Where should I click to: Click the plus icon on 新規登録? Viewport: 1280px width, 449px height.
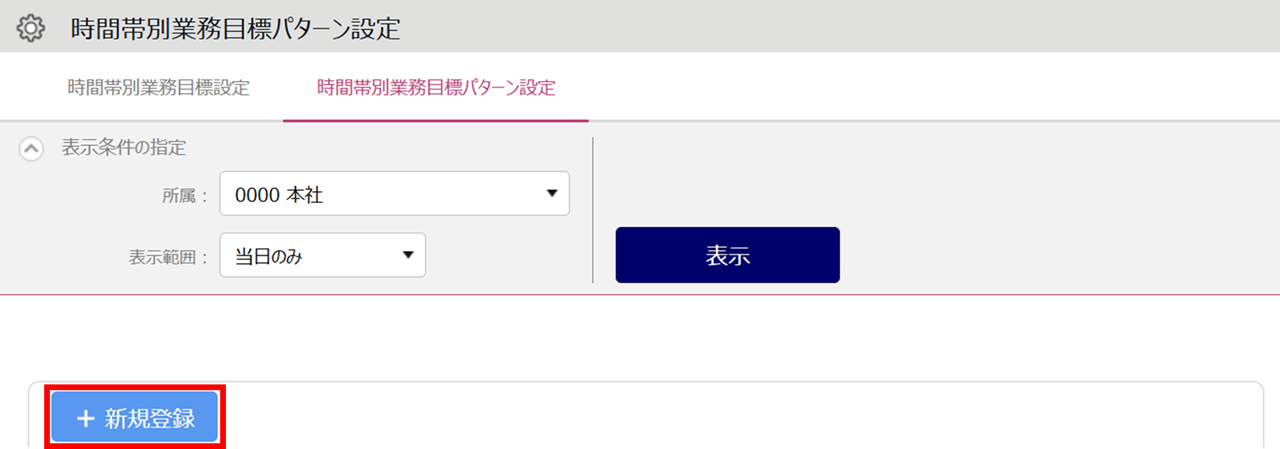(x=85, y=418)
